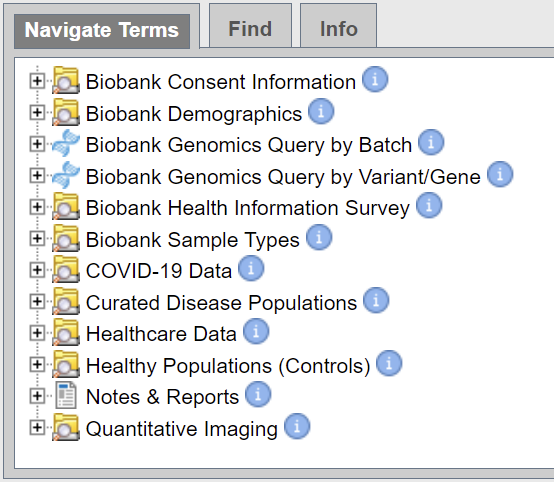Image resolution: width=554 pixels, height=482 pixels.
Task: Click the Notes & Reports document icon
Action: 66,395
